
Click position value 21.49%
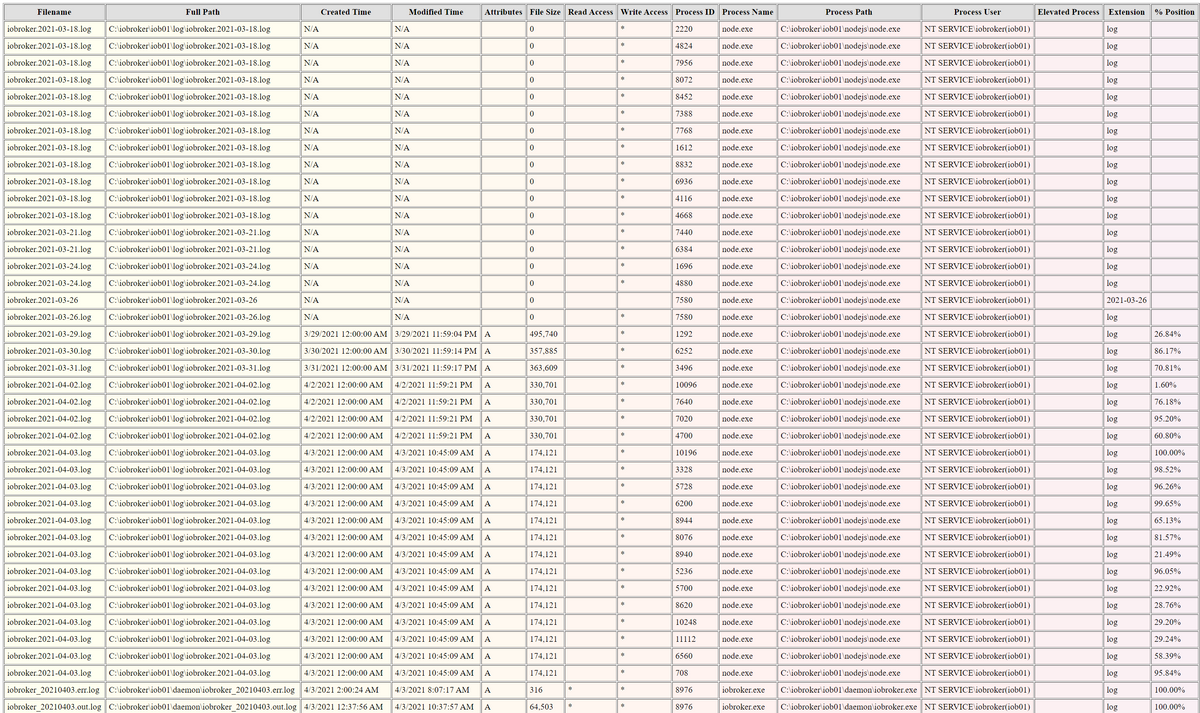coord(1173,554)
